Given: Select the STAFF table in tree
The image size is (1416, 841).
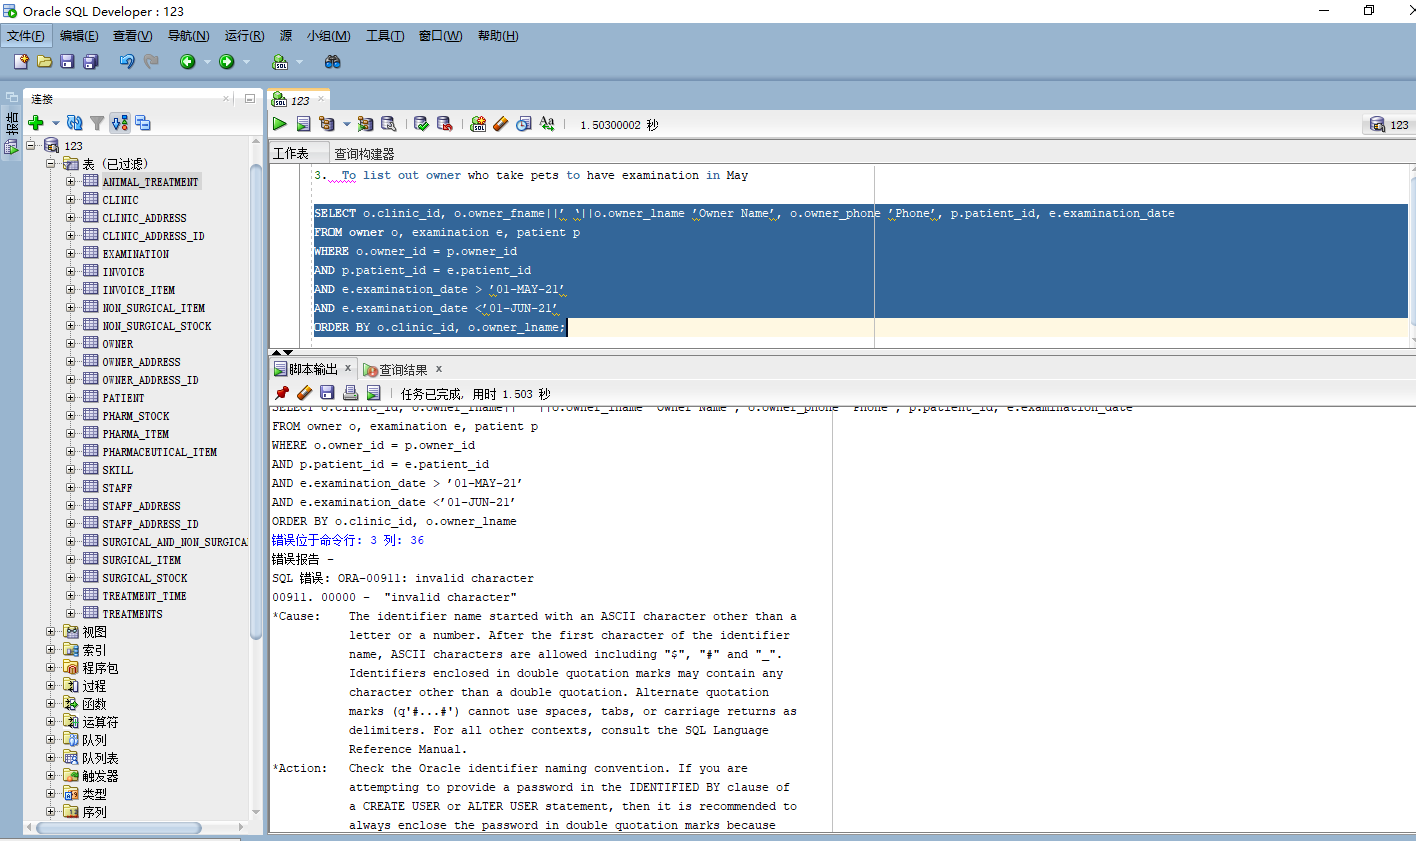Looking at the screenshot, I should tap(117, 488).
